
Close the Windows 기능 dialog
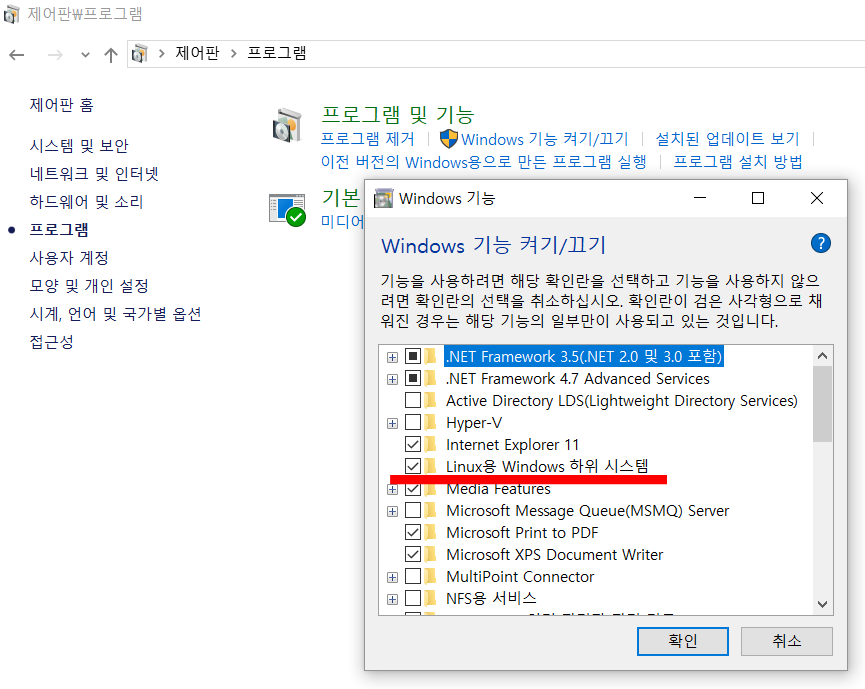[817, 198]
